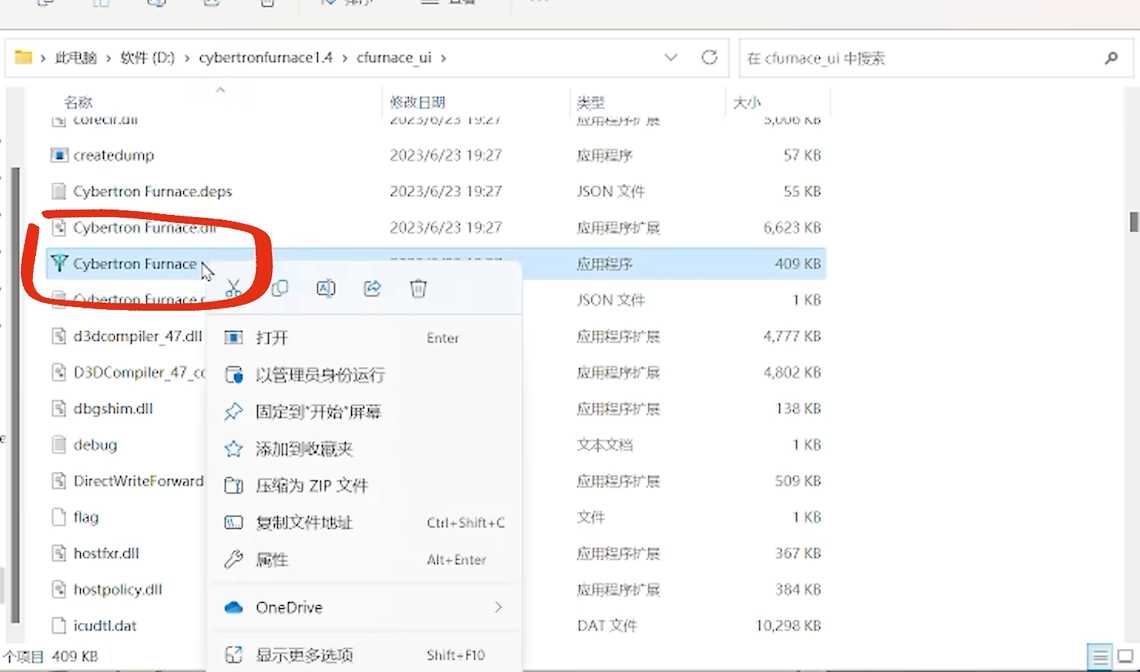The width and height of the screenshot is (1140, 672).
Task: Select 以管理员身份运行 menu entry
Action: tap(364, 375)
